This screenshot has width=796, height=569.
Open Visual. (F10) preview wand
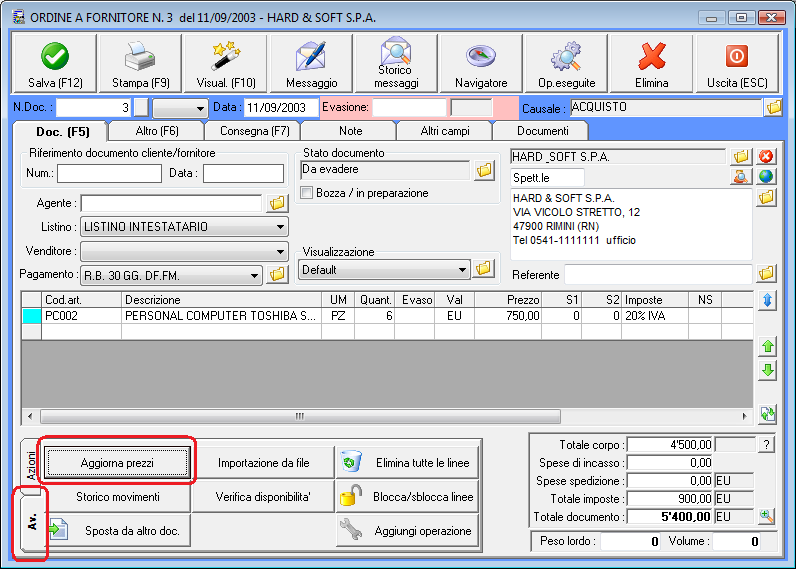(226, 64)
